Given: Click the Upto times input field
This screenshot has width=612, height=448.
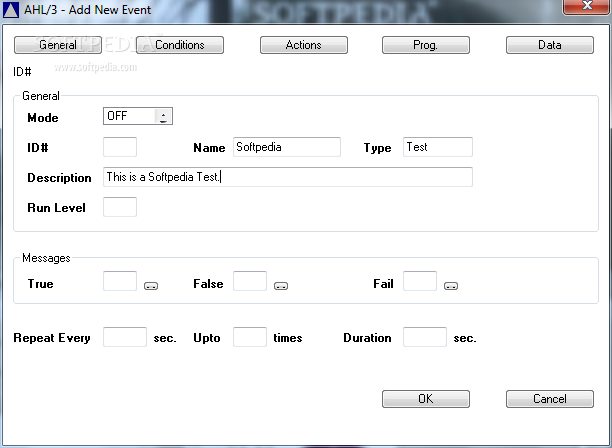Looking at the screenshot, I should [250, 337].
